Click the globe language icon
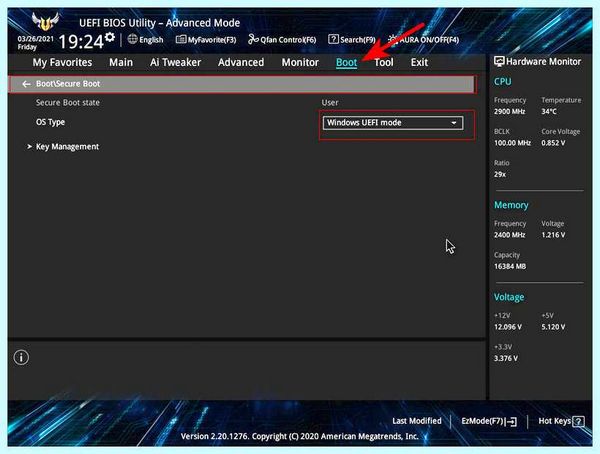This screenshot has width=600, height=454. coord(132,39)
